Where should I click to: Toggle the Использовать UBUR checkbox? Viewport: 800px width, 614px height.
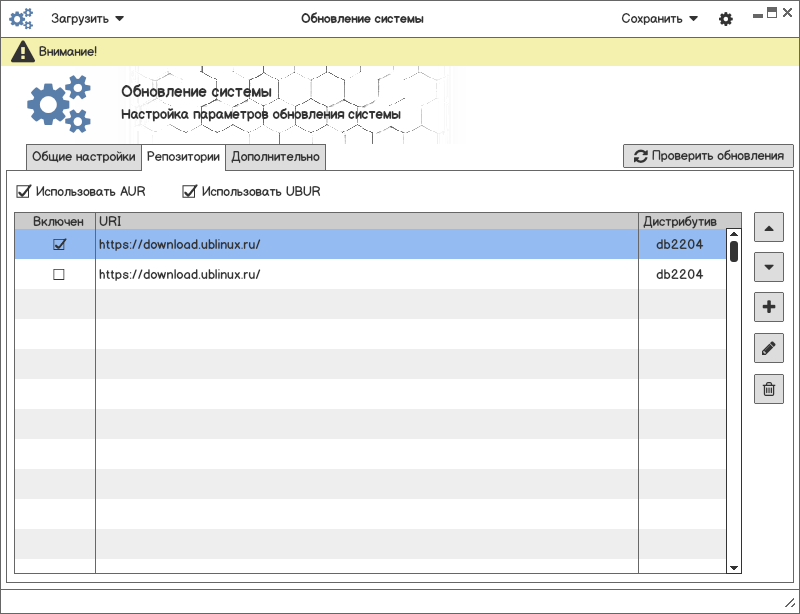(189, 192)
